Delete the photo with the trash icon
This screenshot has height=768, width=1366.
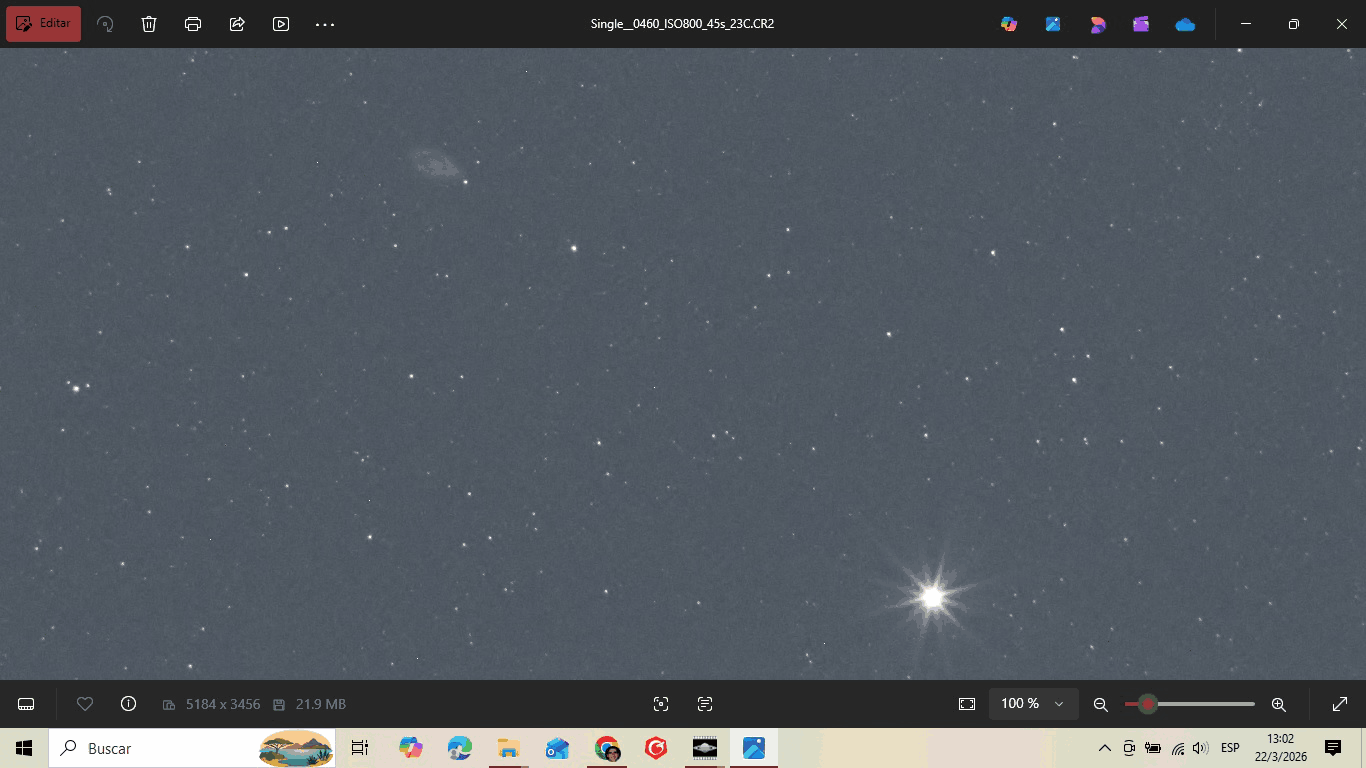pyautogui.click(x=149, y=24)
